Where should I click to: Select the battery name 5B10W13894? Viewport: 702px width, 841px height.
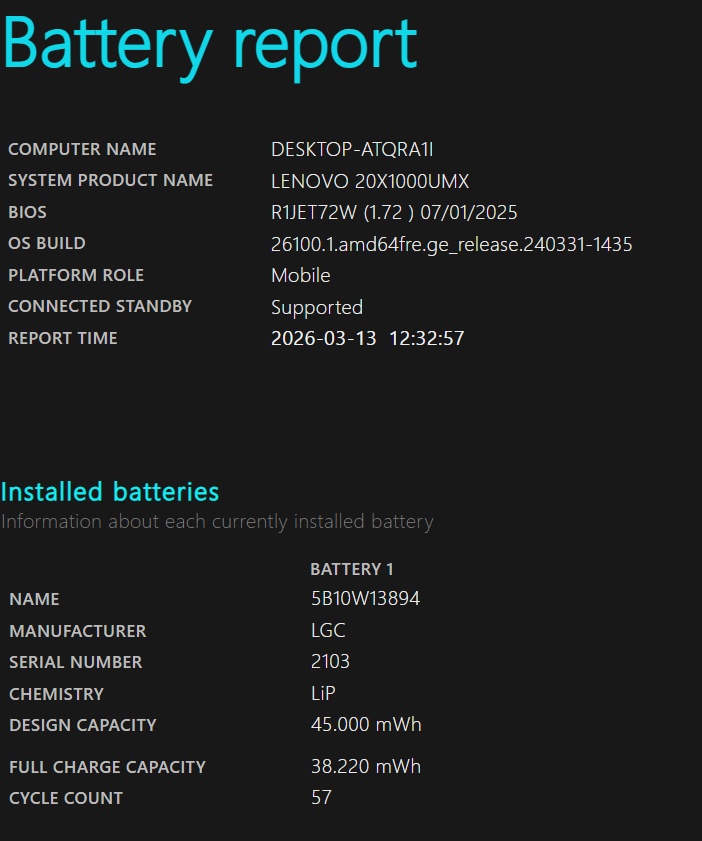(x=365, y=600)
